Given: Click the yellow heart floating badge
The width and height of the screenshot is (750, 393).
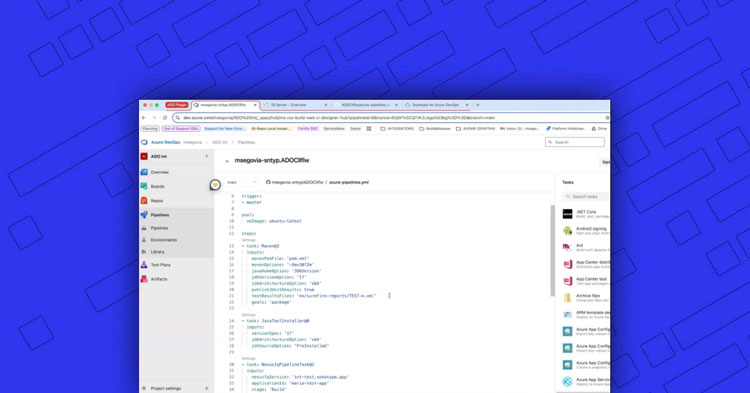Looking at the screenshot, I should tap(215, 185).
